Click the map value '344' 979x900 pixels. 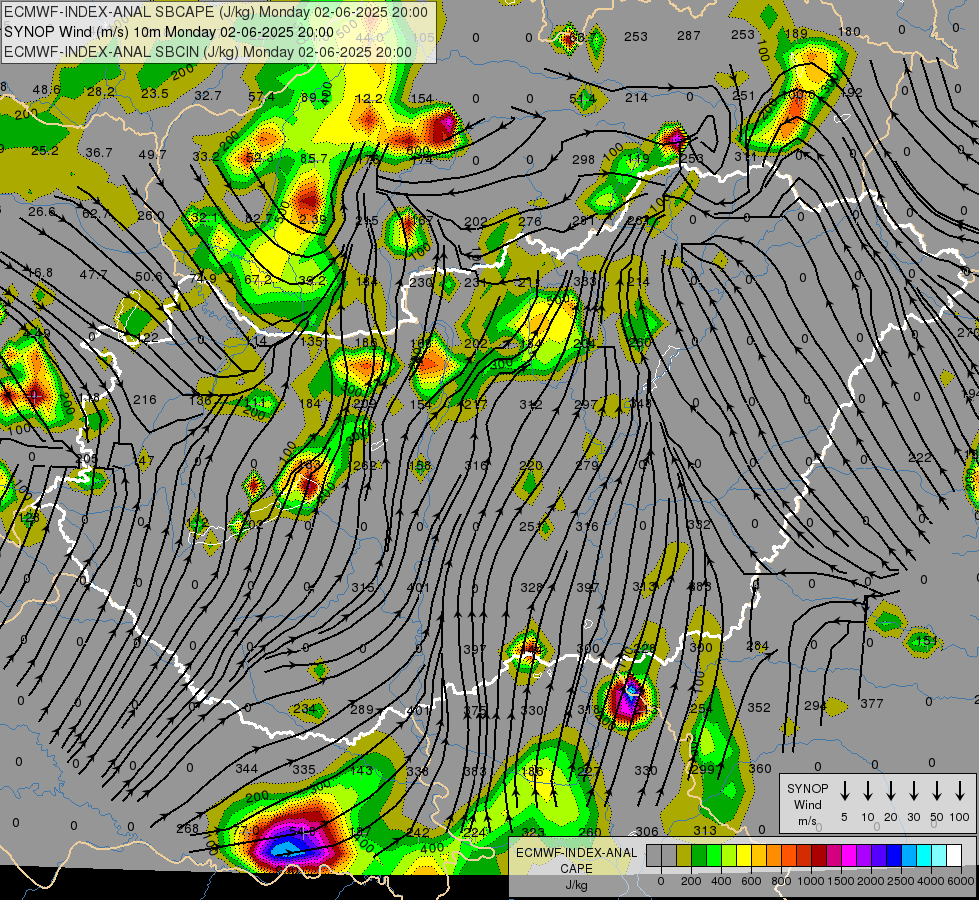247,768
